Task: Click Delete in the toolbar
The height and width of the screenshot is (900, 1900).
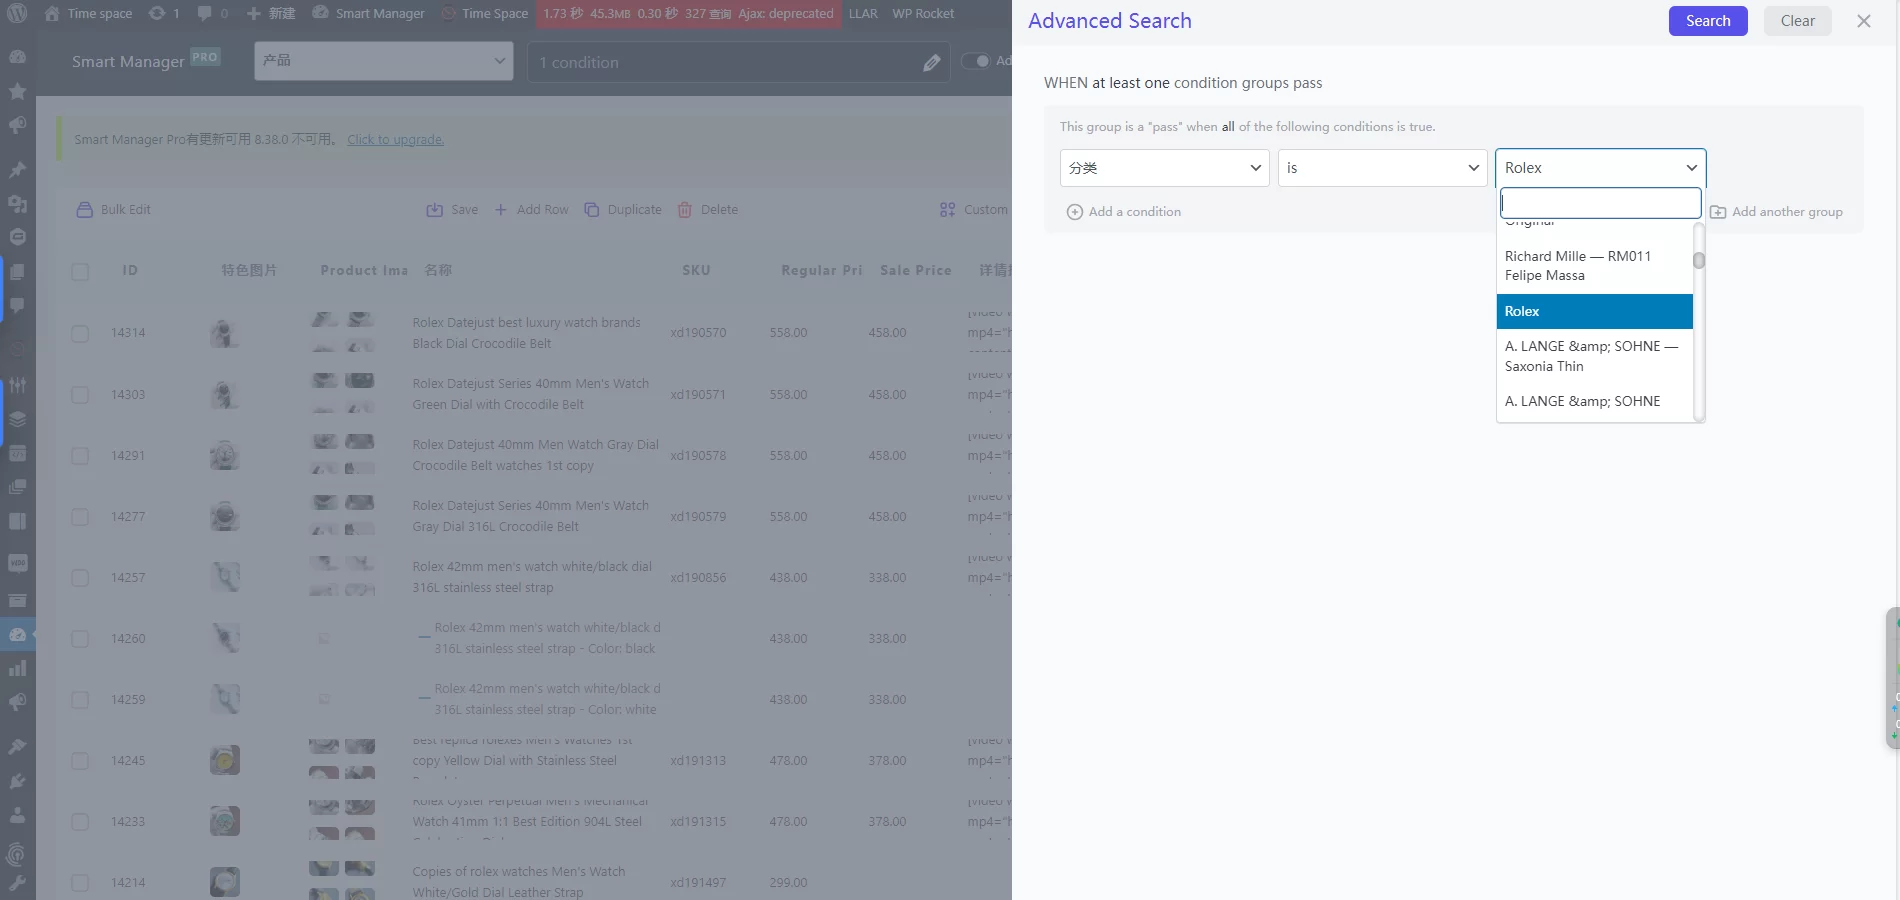Action: tap(707, 210)
